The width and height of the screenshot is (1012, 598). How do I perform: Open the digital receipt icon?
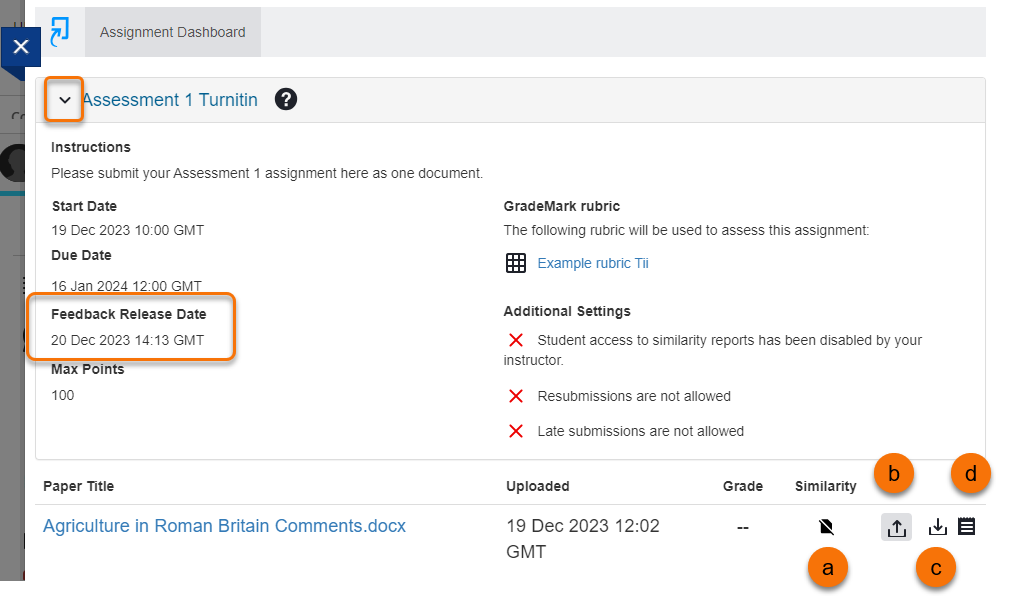click(x=966, y=526)
